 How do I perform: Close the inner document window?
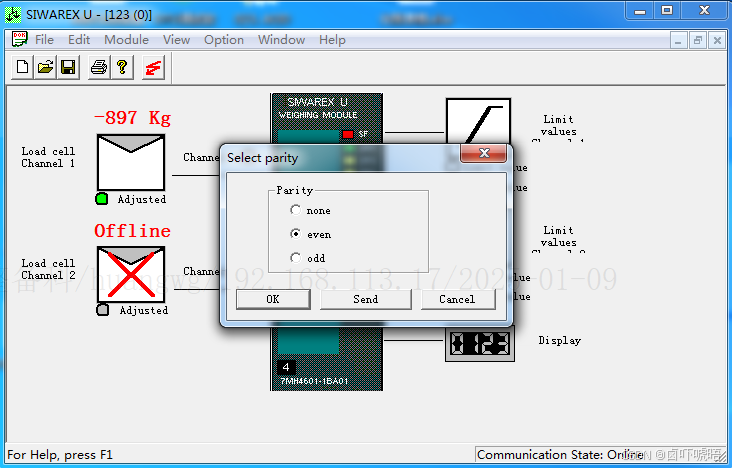(x=718, y=40)
